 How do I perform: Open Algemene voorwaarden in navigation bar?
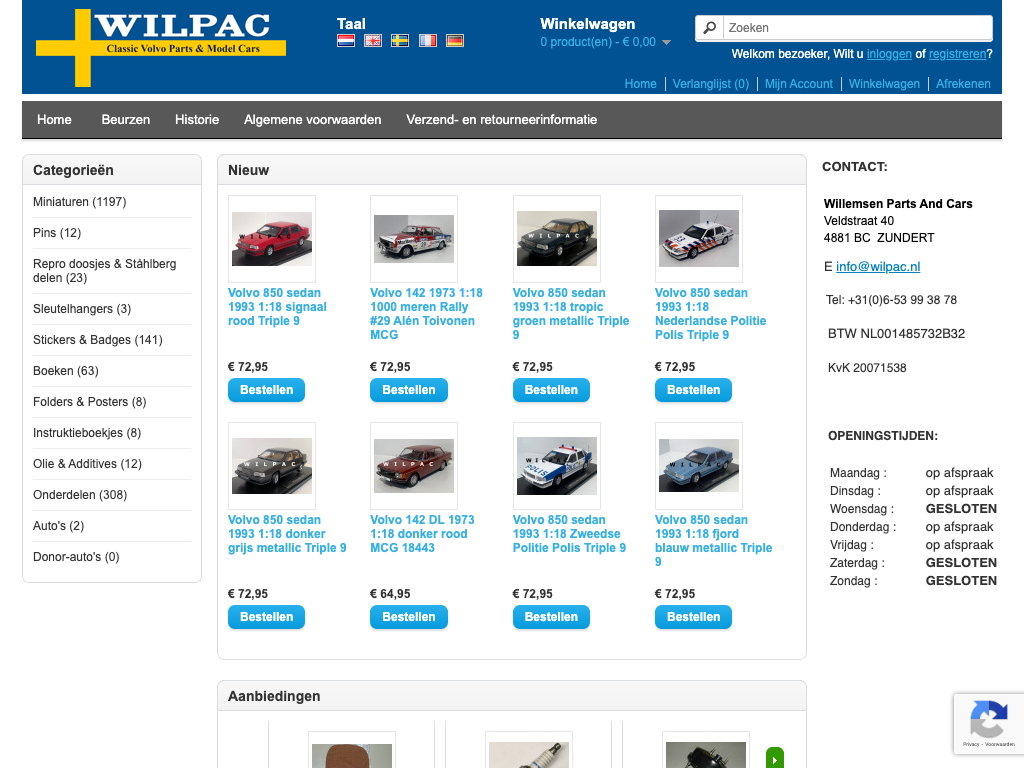pyautogui.click(x=312, y=120)
